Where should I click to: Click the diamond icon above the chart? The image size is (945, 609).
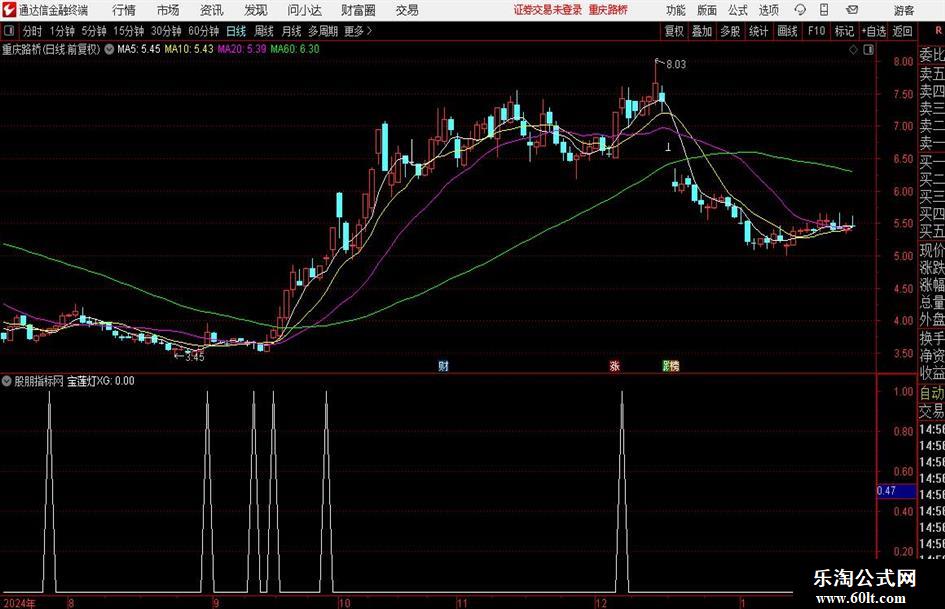coord(853,50)
